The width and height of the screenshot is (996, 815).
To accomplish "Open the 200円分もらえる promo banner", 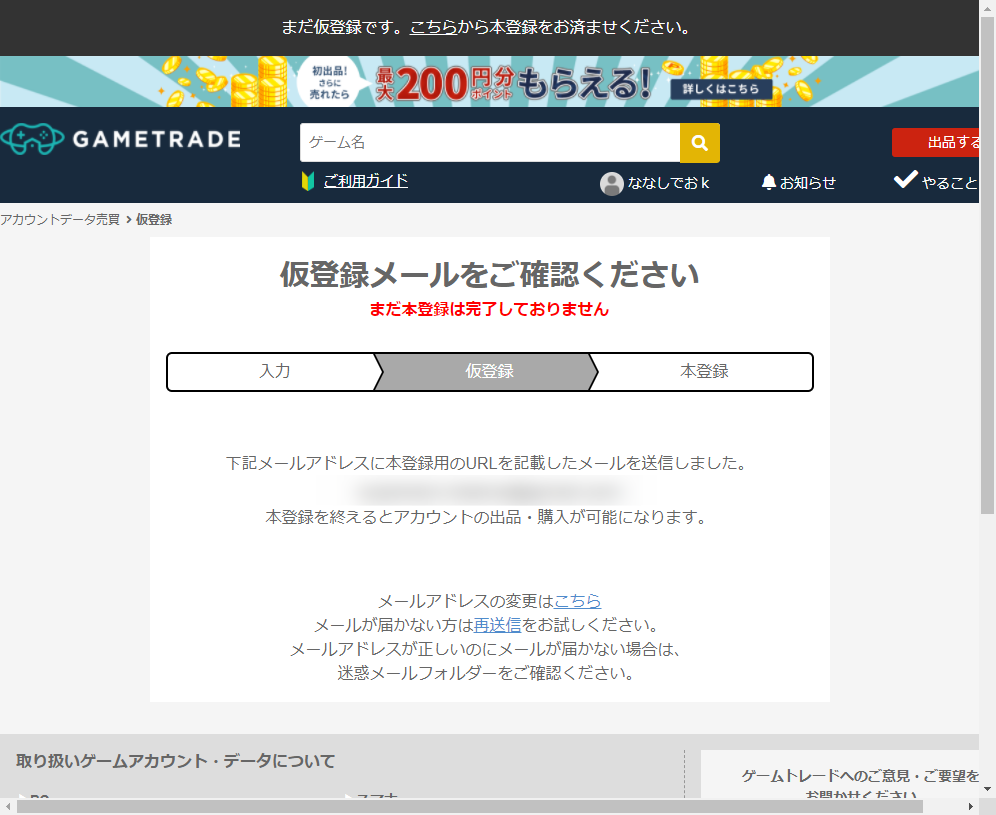I will [x=489, y=81].
